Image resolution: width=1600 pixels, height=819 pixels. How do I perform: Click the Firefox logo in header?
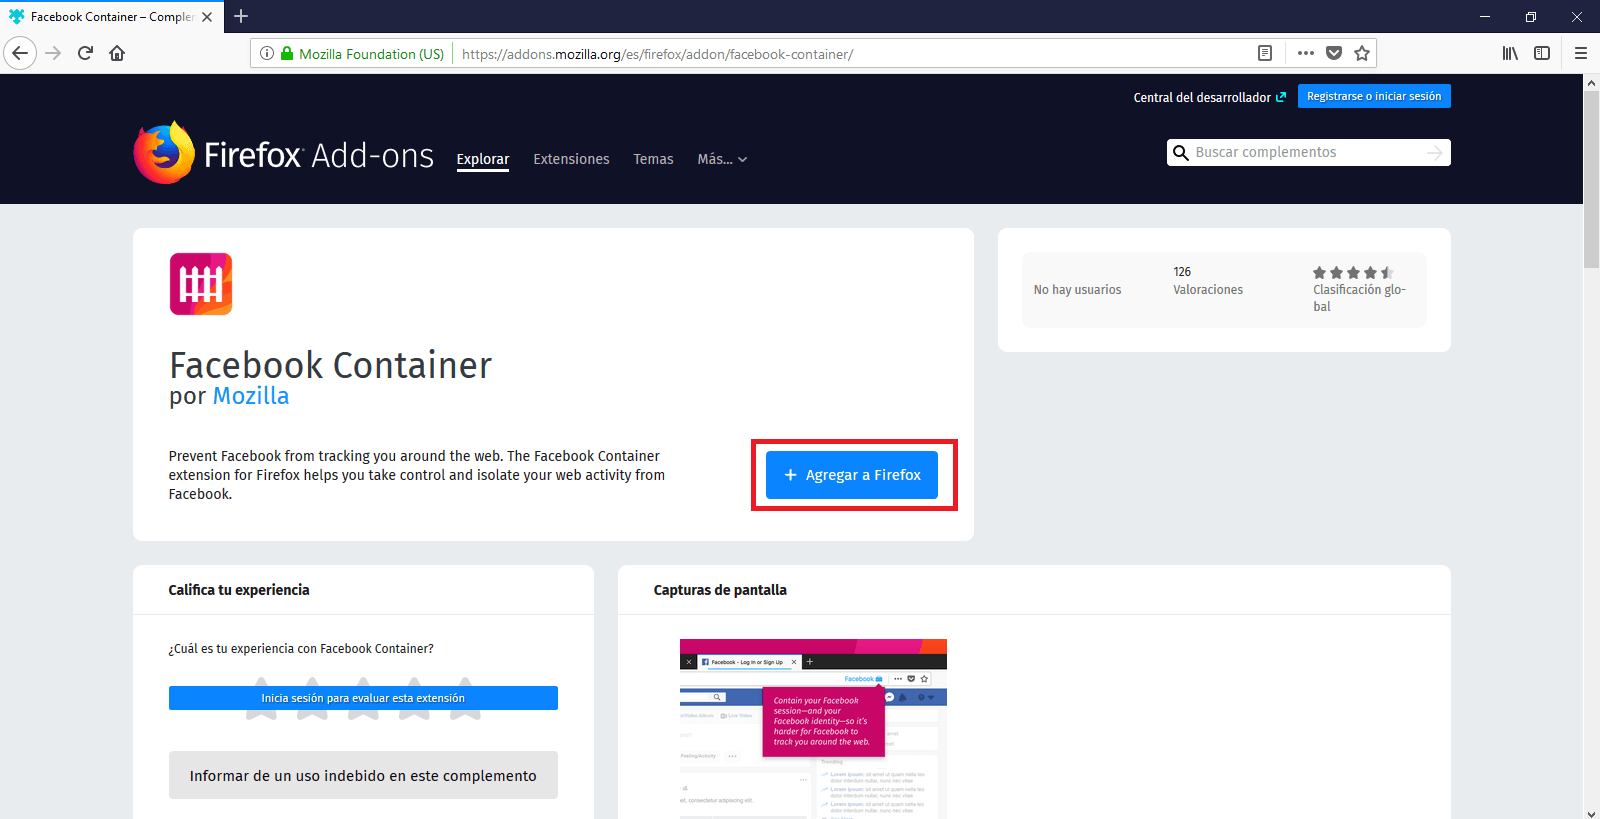[x=164, y=153]
